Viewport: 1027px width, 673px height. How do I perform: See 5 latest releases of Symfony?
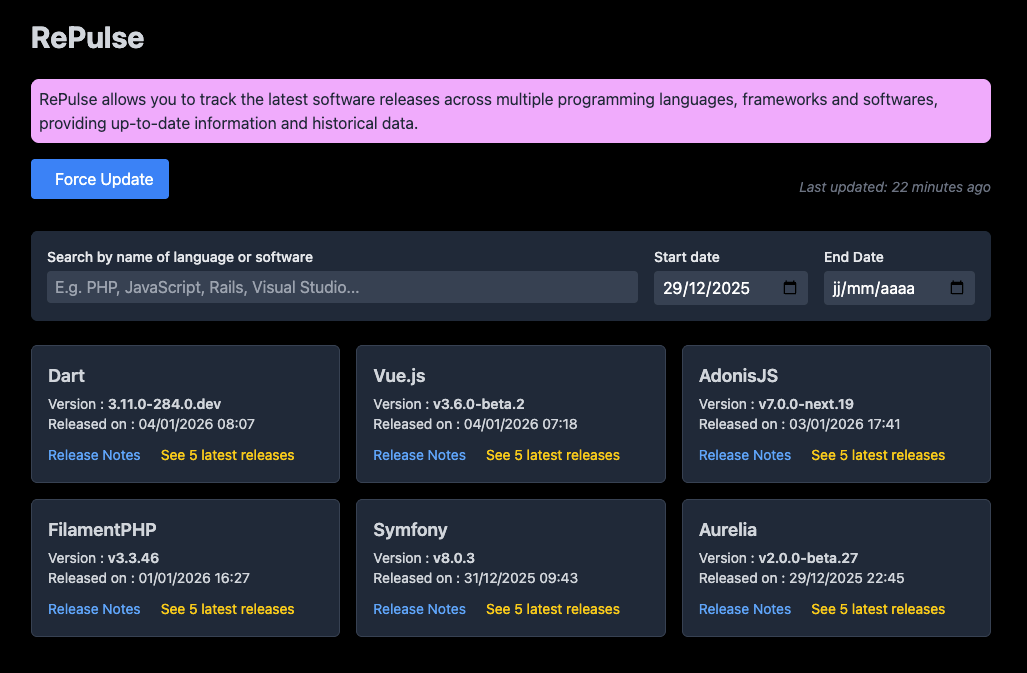click(553, 609)
